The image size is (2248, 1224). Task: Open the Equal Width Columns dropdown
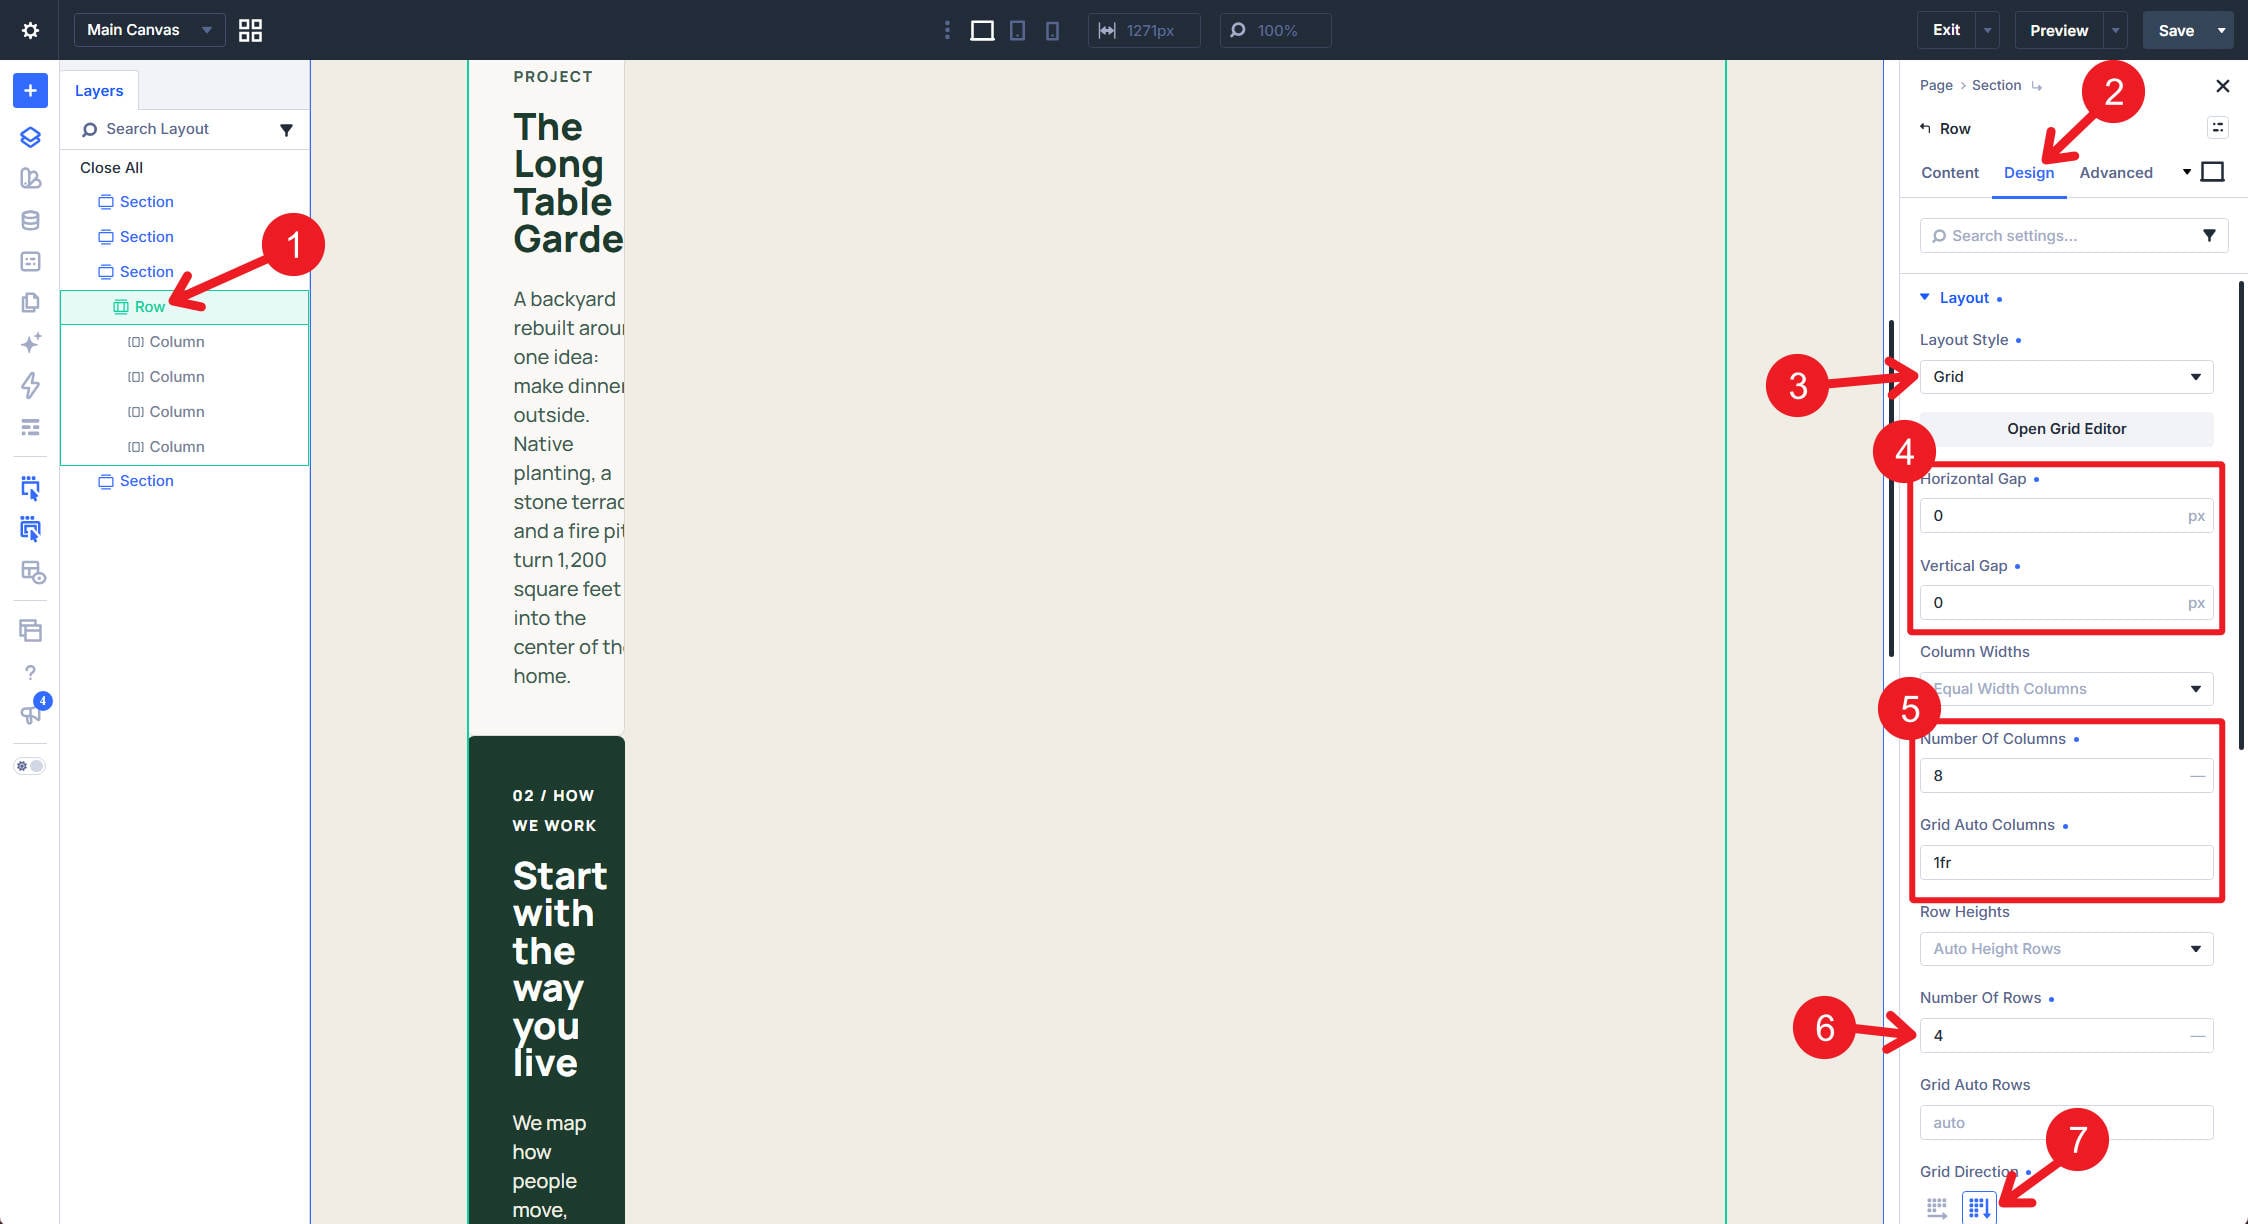2066,689
